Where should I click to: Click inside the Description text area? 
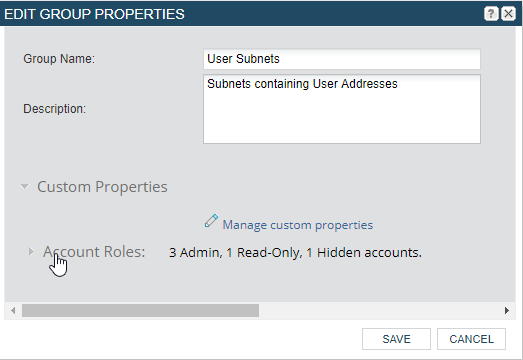[x=342, y=109]
